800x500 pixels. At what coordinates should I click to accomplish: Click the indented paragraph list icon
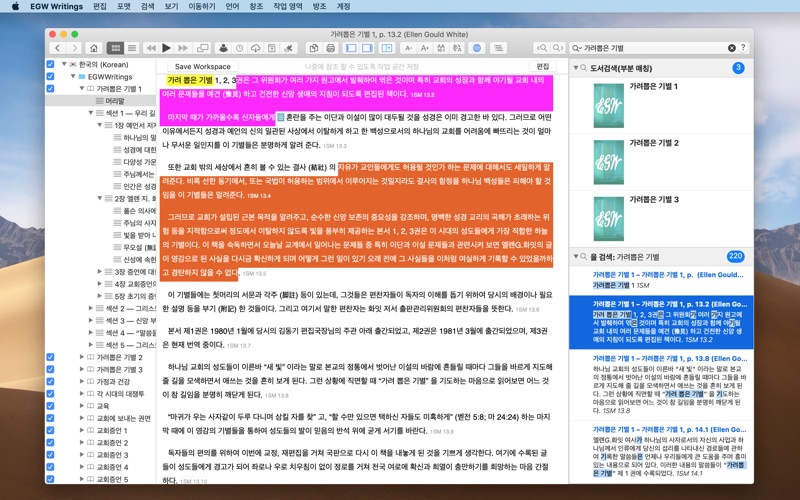498,48
